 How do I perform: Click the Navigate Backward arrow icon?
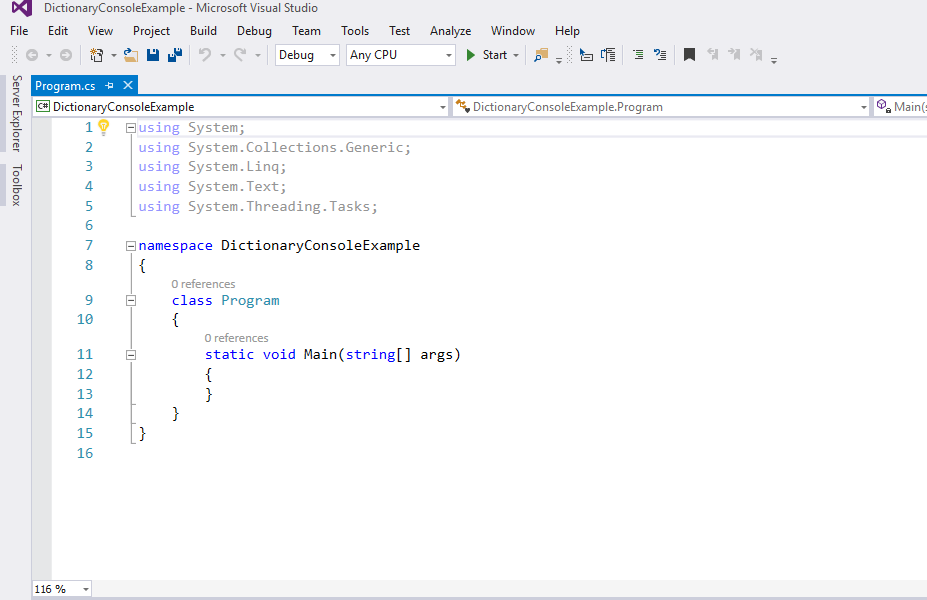pyautogui.click(x=30, y=55)
